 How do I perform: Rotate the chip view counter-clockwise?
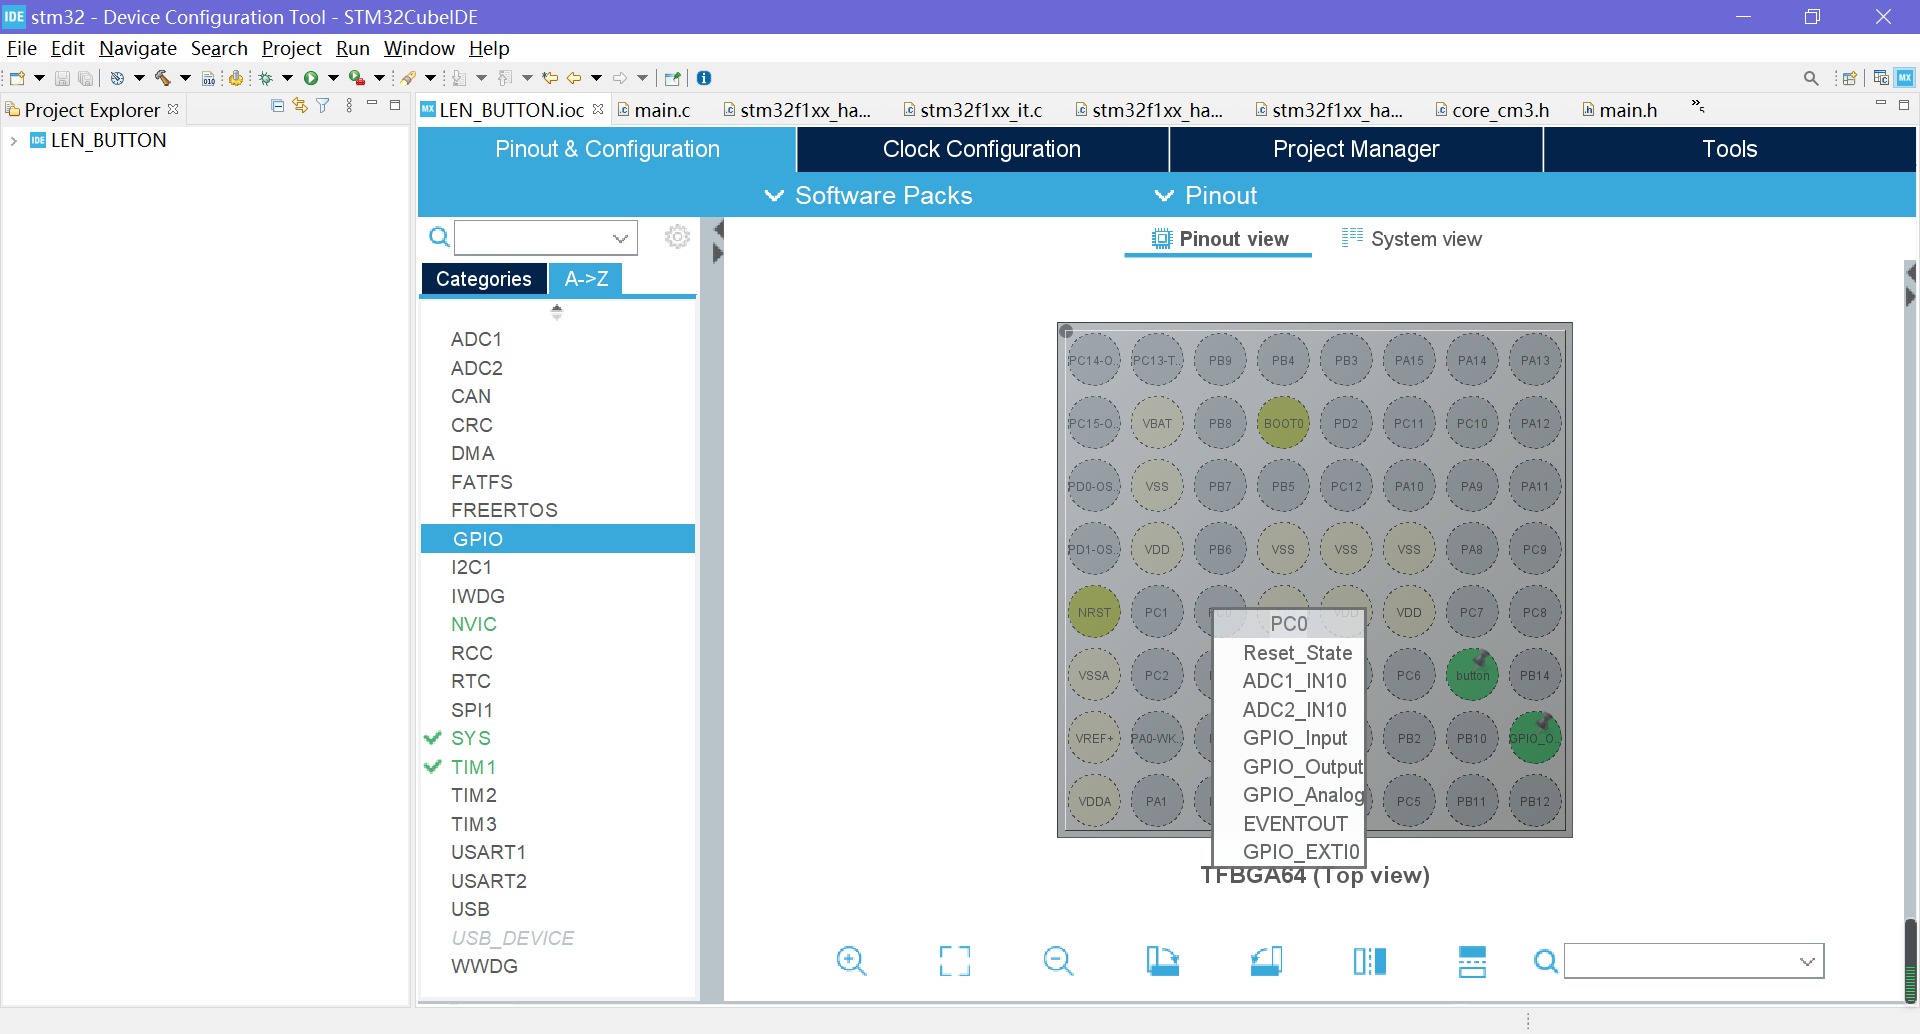1266,961
